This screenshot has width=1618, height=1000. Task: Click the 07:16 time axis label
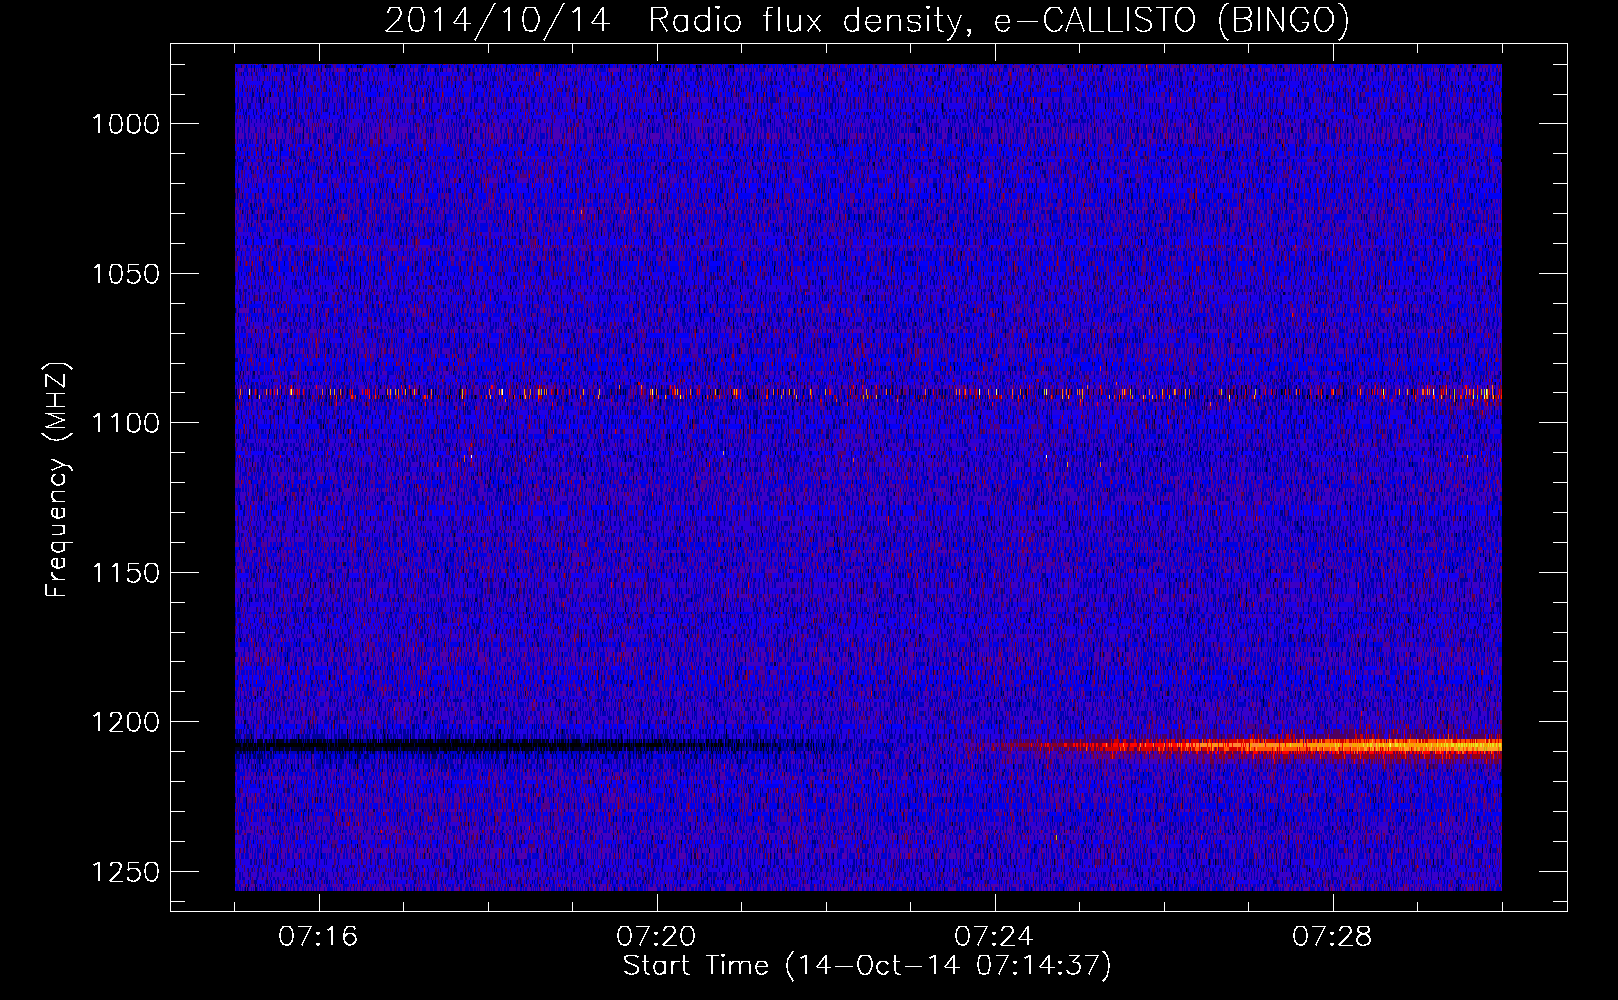318,937
